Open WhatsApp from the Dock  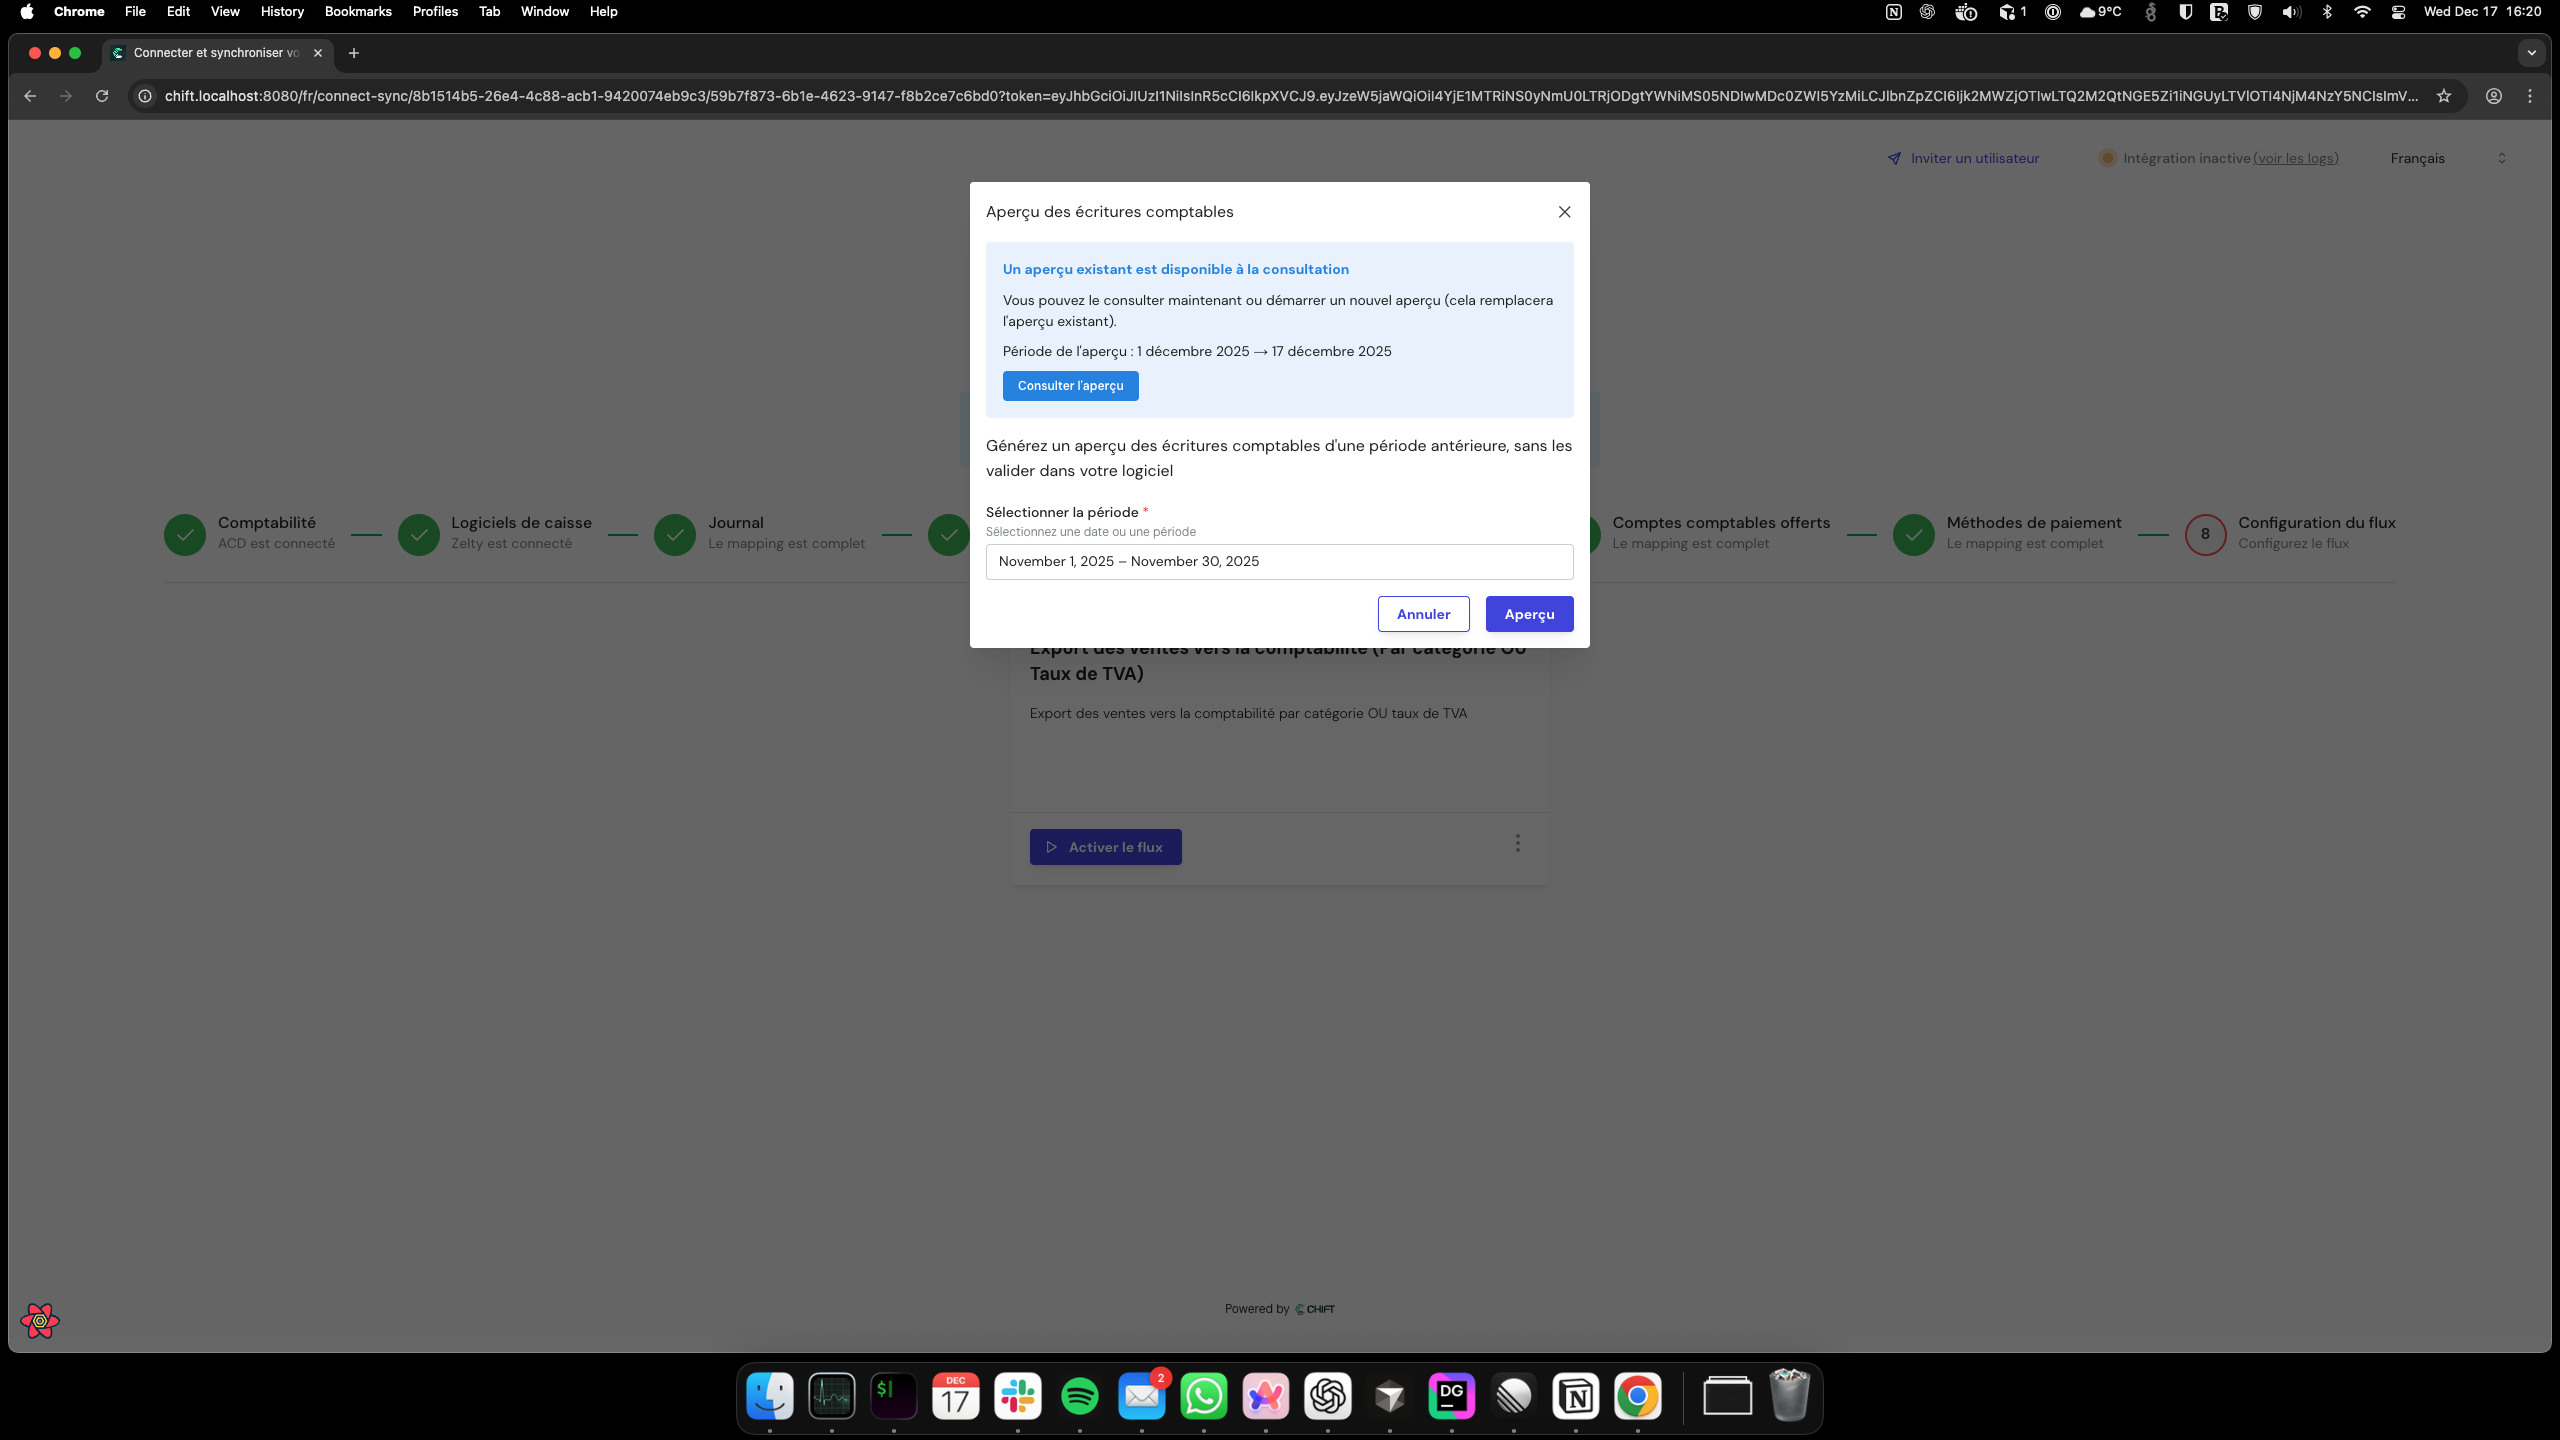coord(1204,1396)
